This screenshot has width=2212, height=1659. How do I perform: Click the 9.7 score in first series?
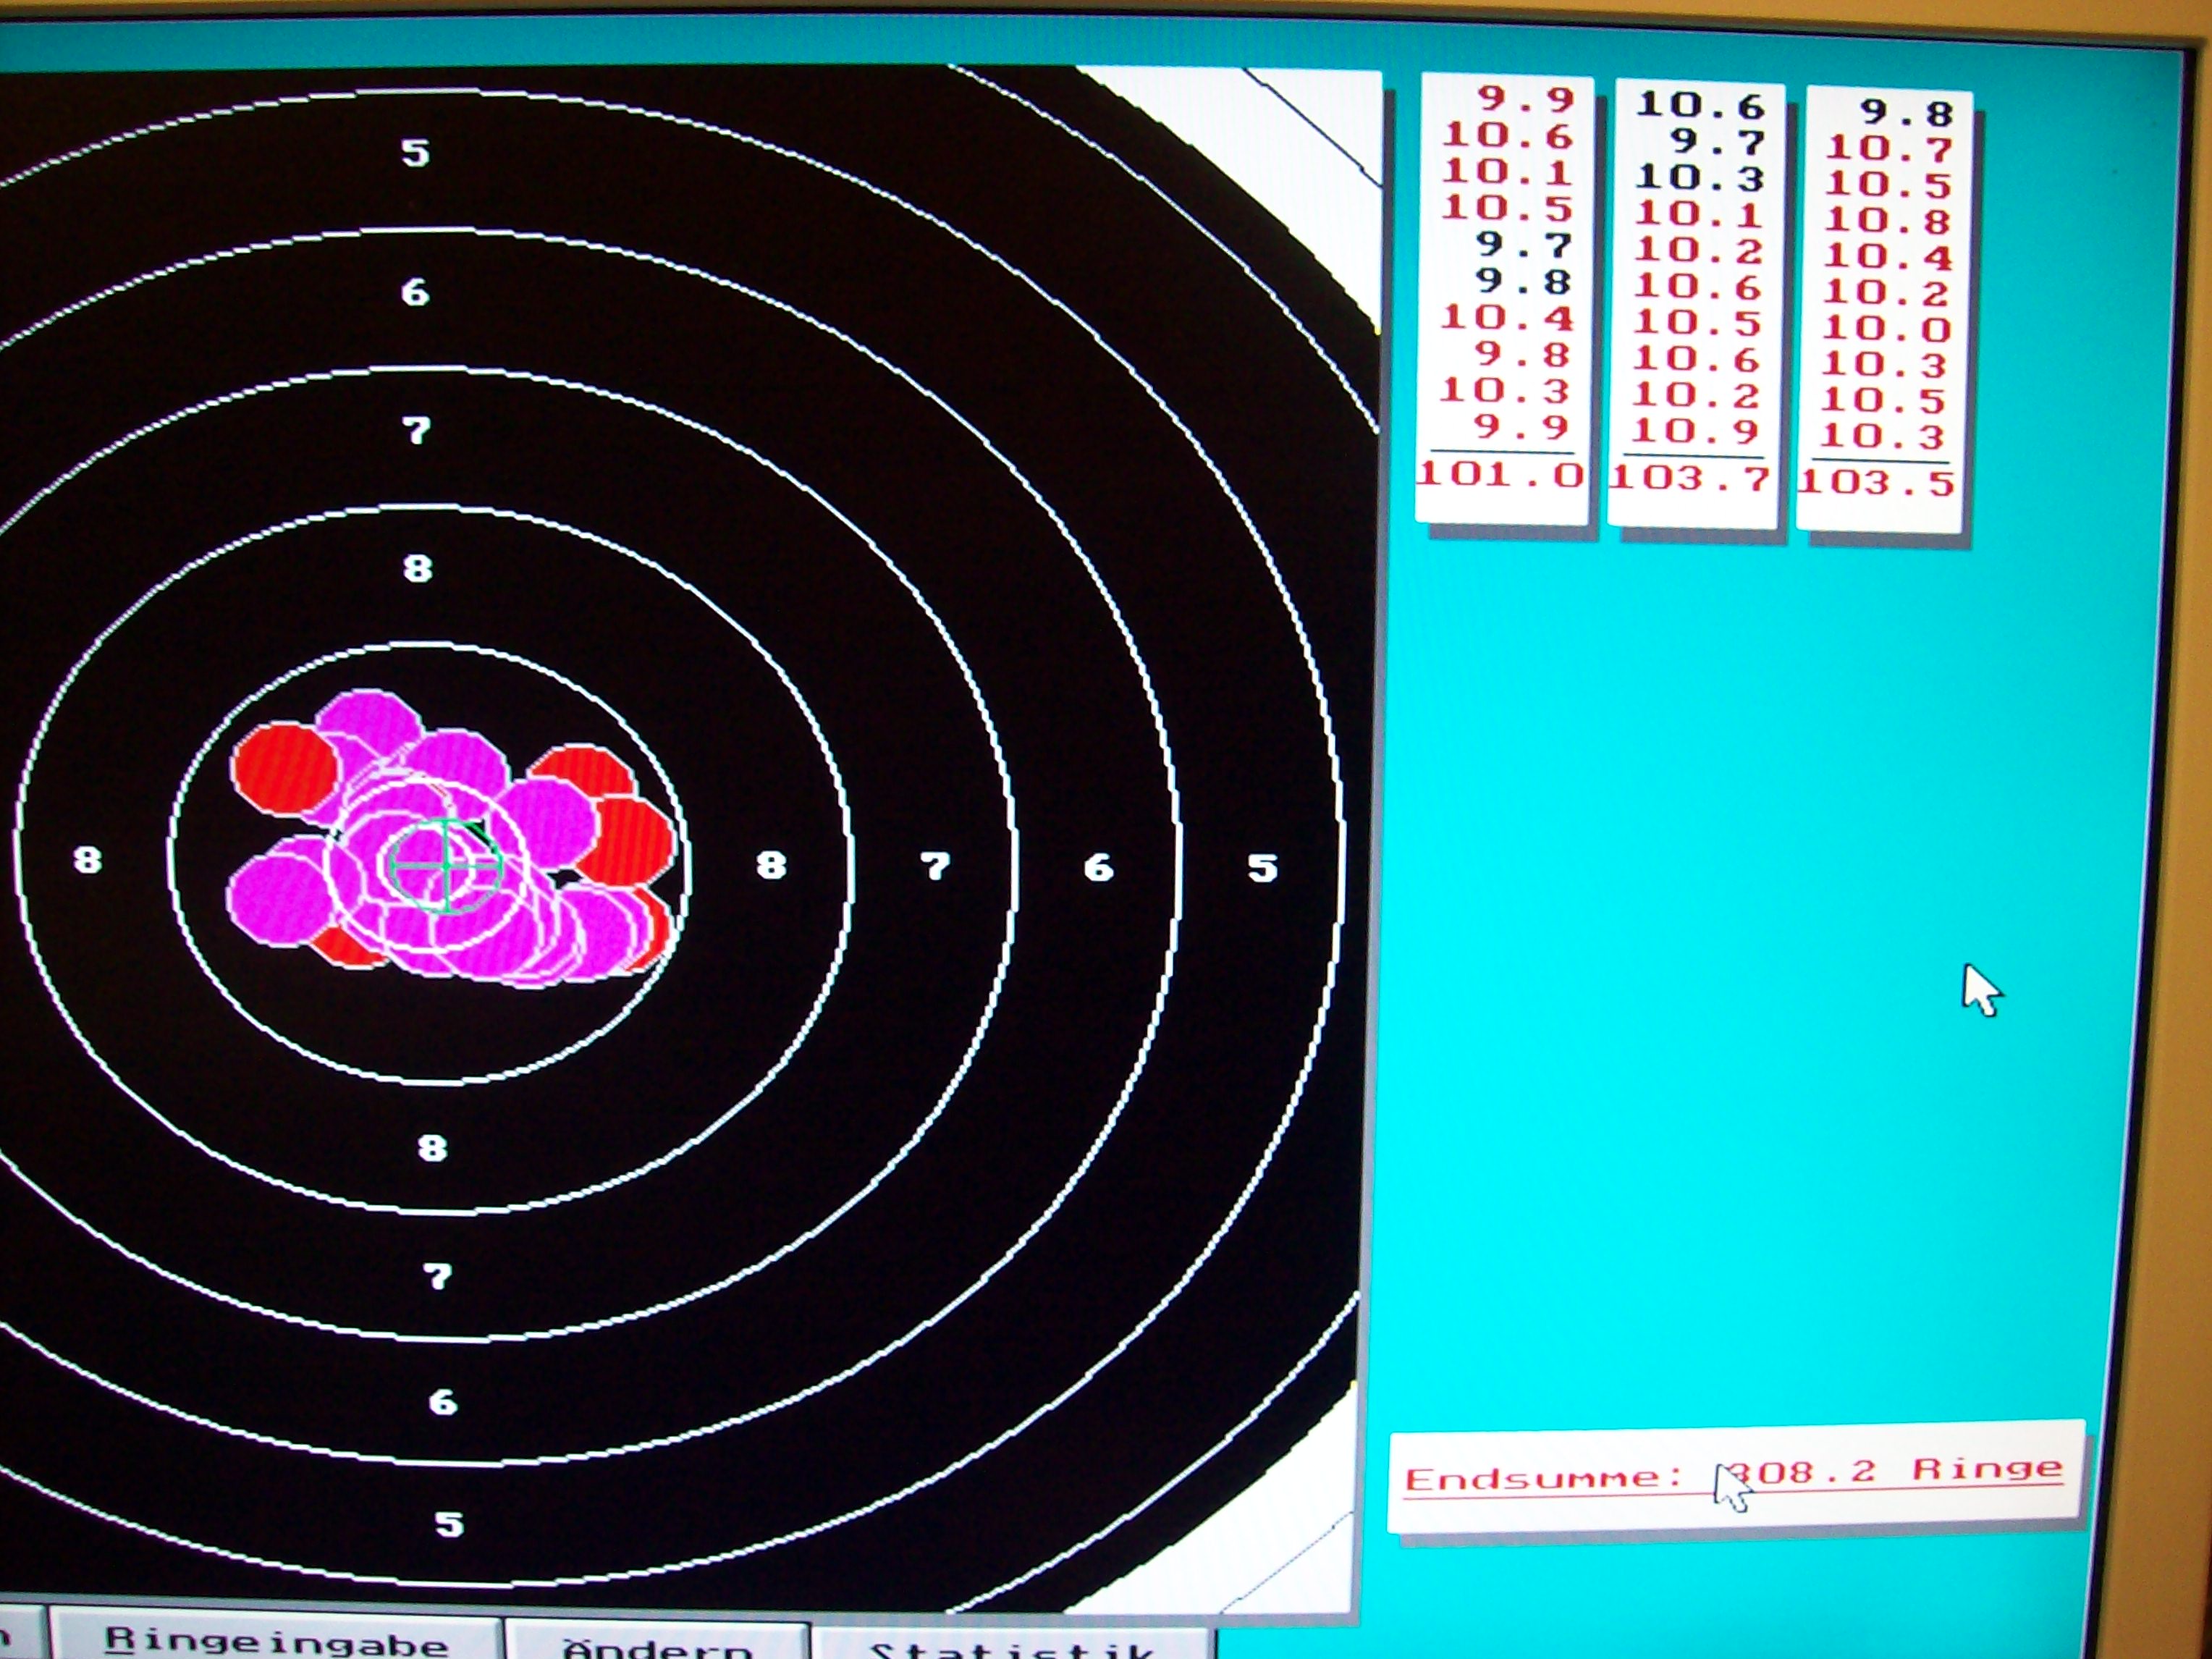[x=1524, y=244]
